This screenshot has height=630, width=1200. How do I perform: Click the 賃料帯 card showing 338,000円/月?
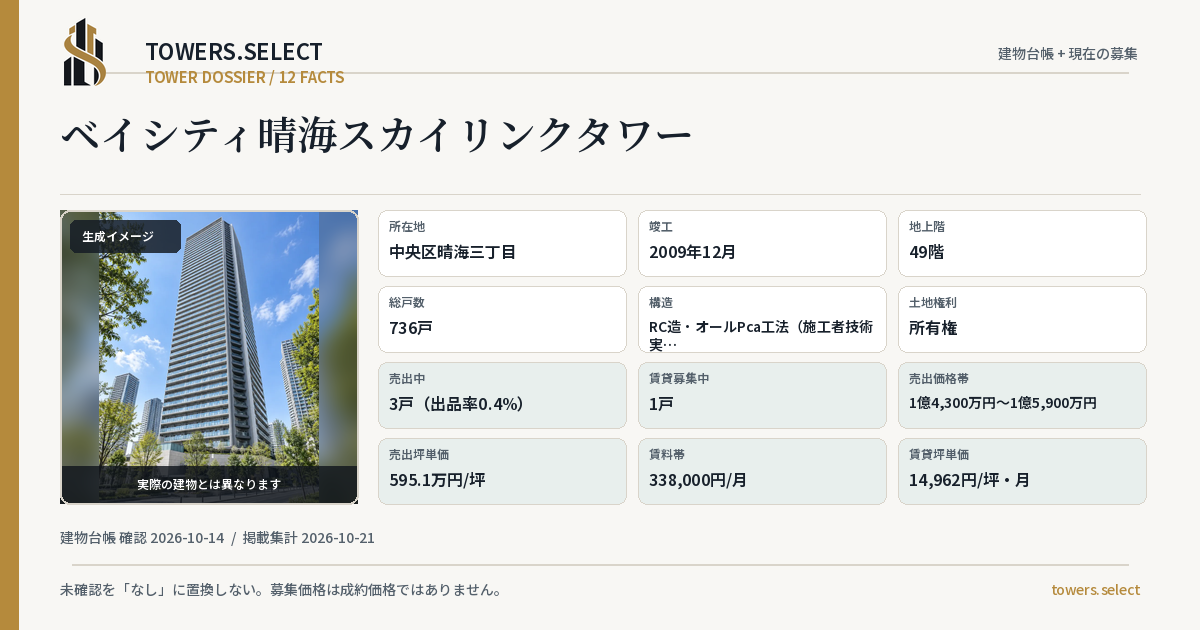coord(762,471)
